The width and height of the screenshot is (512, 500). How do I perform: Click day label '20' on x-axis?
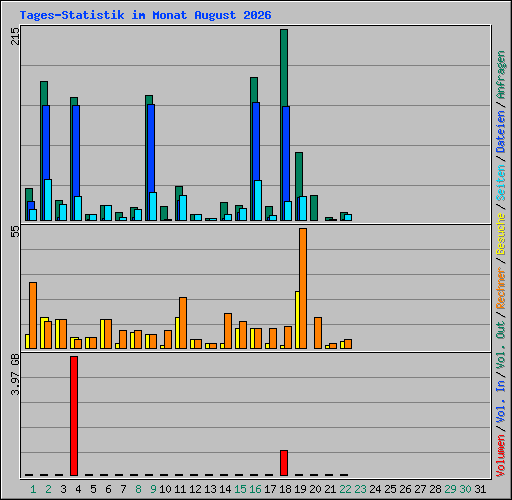pyautogui.click(x=315, y=489)
